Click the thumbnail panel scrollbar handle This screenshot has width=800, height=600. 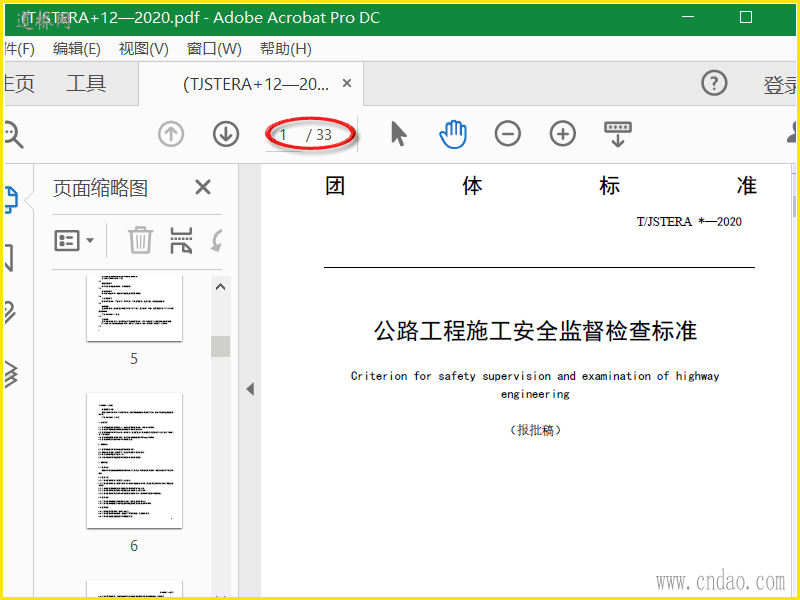click(x=220, y=346)
